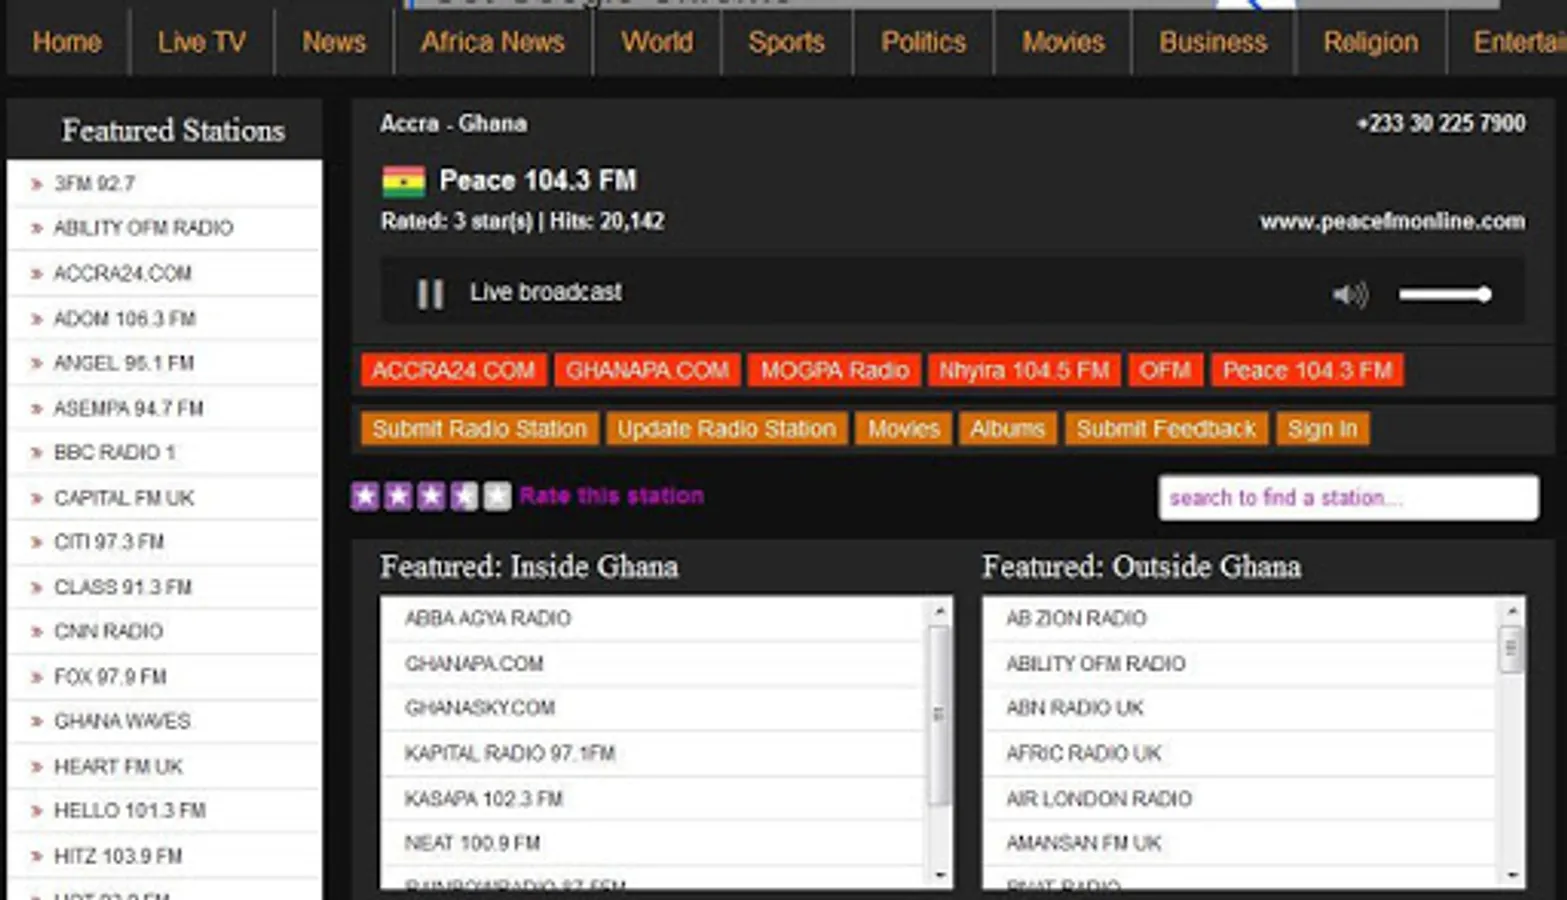Select the ACCRA24.COM red button
The image size is (1567, 900).
pyautogui.click(x=453, y=371)
